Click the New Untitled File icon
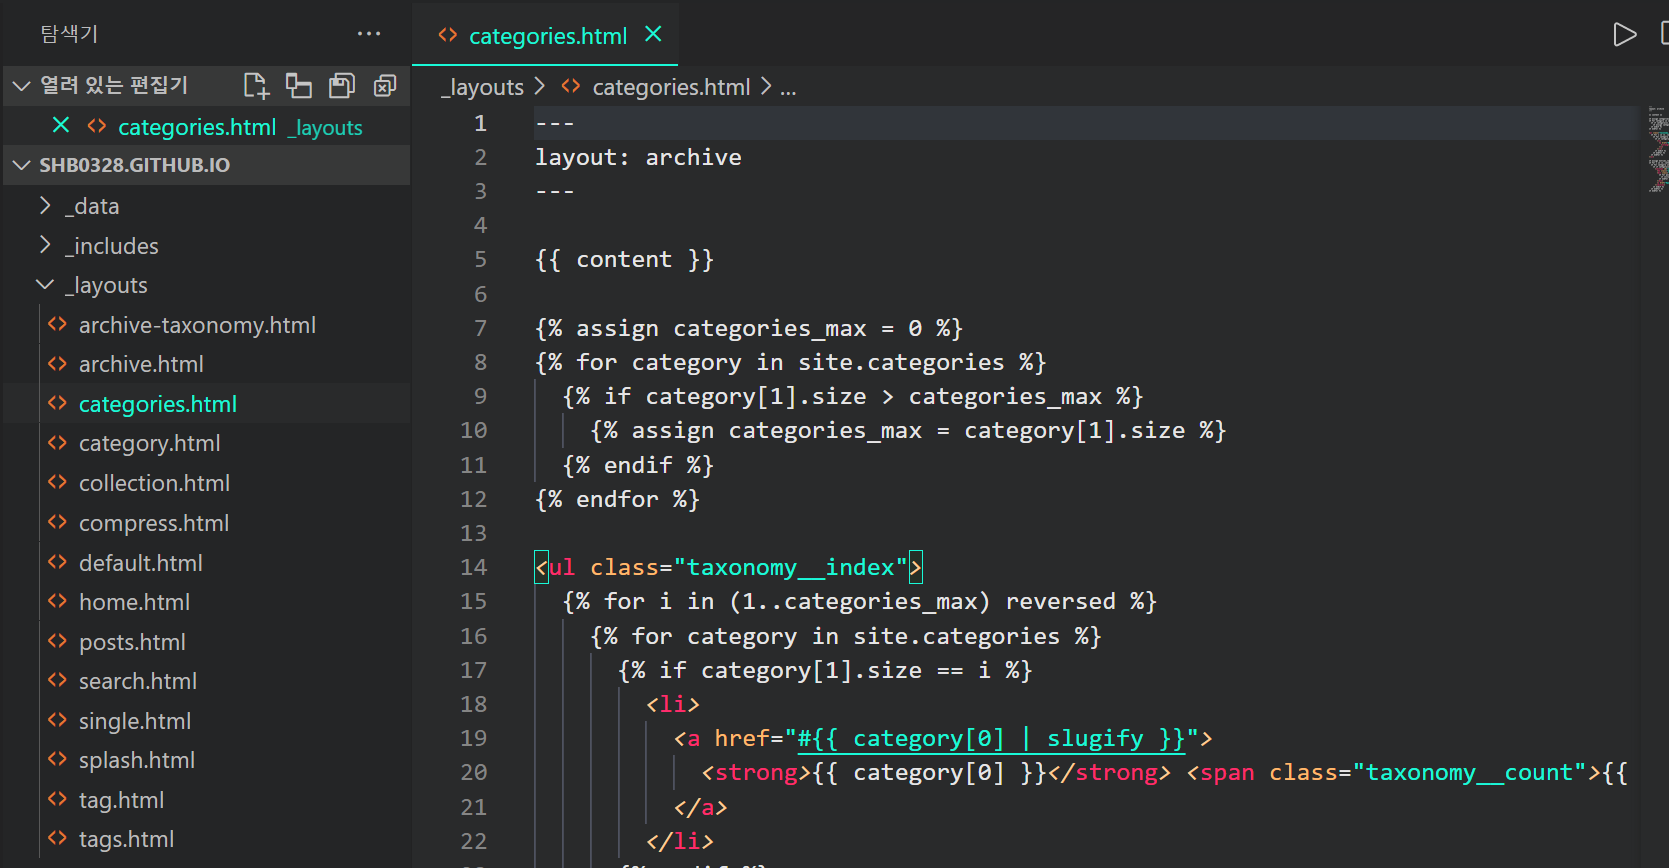 click(256, 86)
